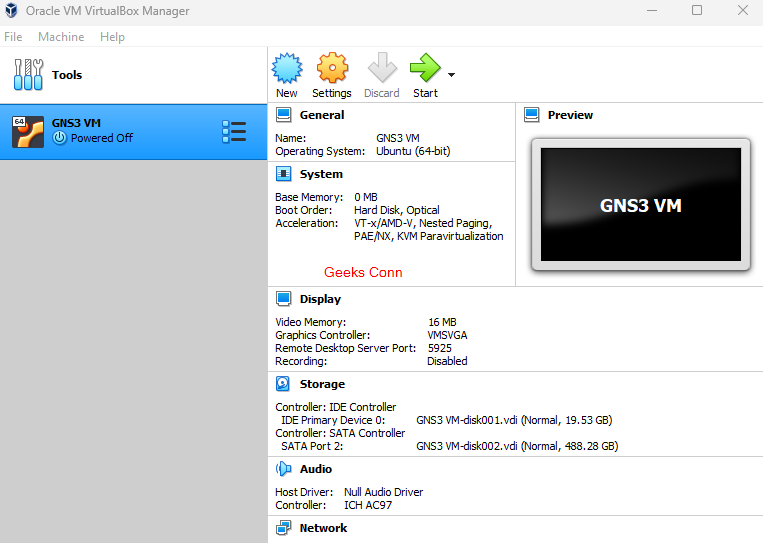Click the Boot Order value Hard Disk, Optical
The width and height of the screenshot is (763, 543).
397,210
